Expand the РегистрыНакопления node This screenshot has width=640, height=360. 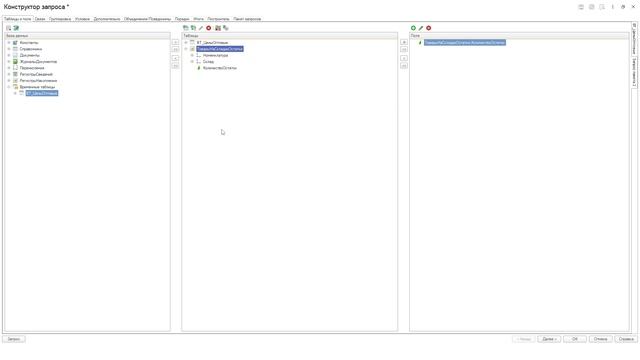pos(9,81)
